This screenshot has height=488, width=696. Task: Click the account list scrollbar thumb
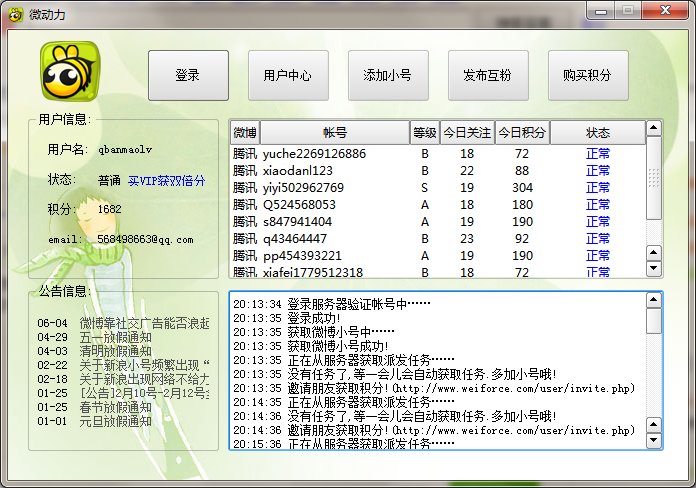(x=654, y=178)
